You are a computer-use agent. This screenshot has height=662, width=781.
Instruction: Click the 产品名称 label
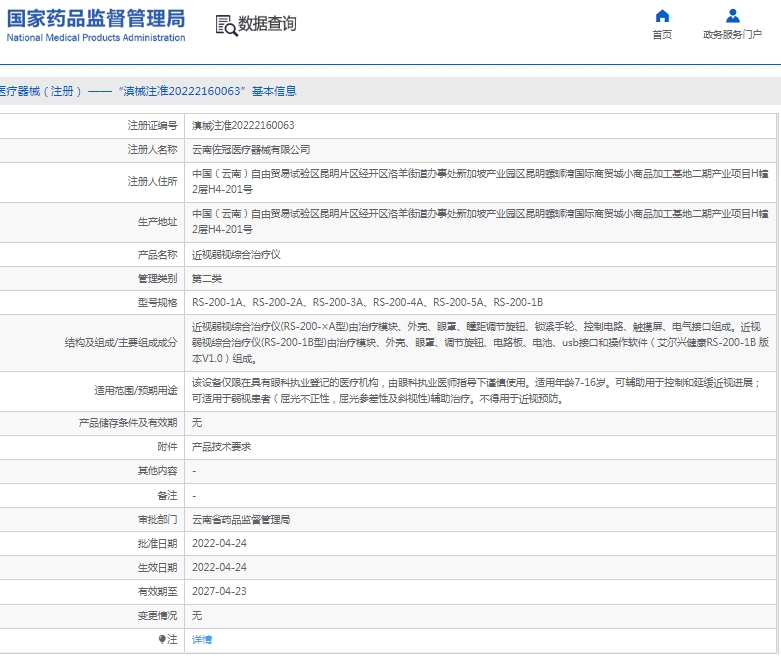(x=157, y=255)
